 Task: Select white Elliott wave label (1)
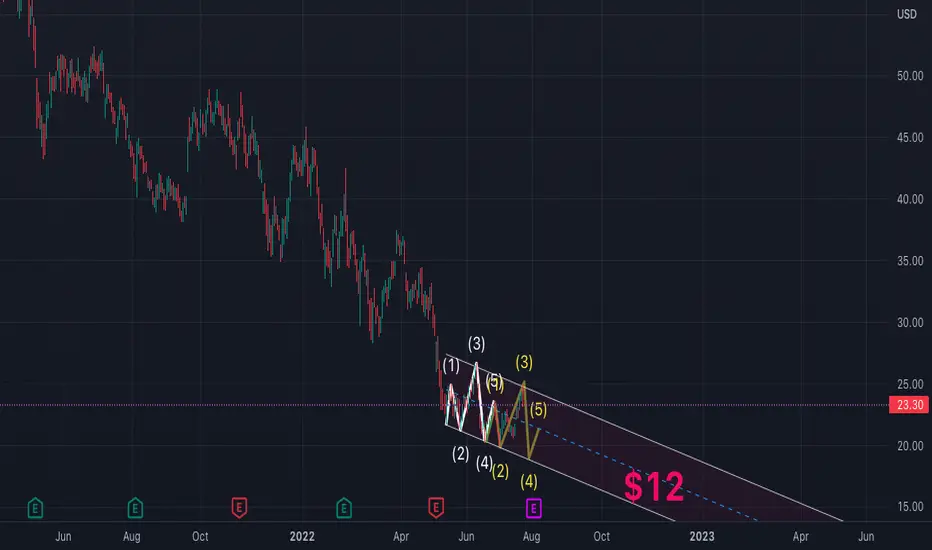(x=451, y=366)
